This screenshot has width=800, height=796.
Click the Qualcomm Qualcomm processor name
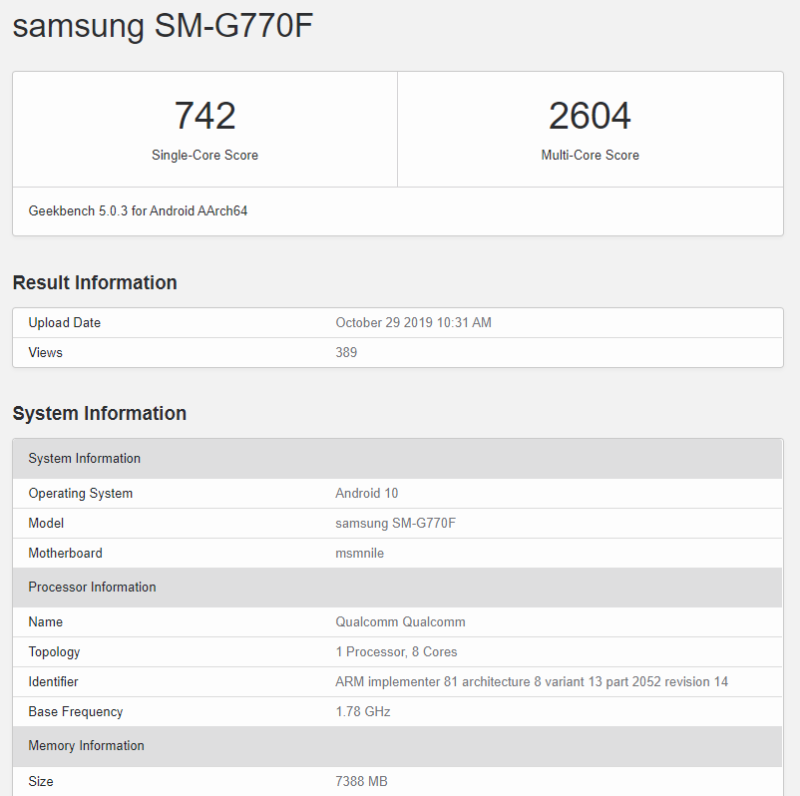point(400,622)
